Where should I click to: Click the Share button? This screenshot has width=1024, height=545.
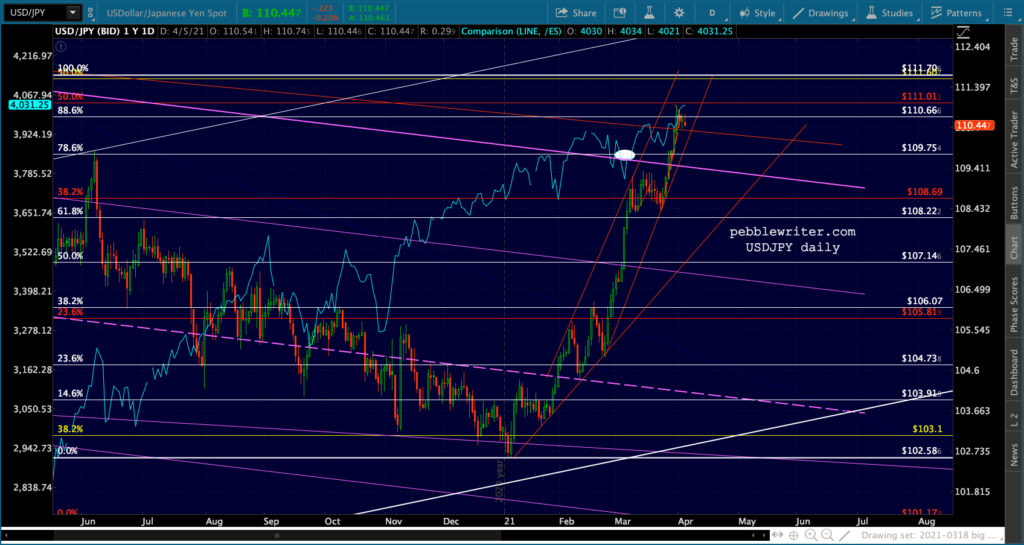tap(576, 12)
